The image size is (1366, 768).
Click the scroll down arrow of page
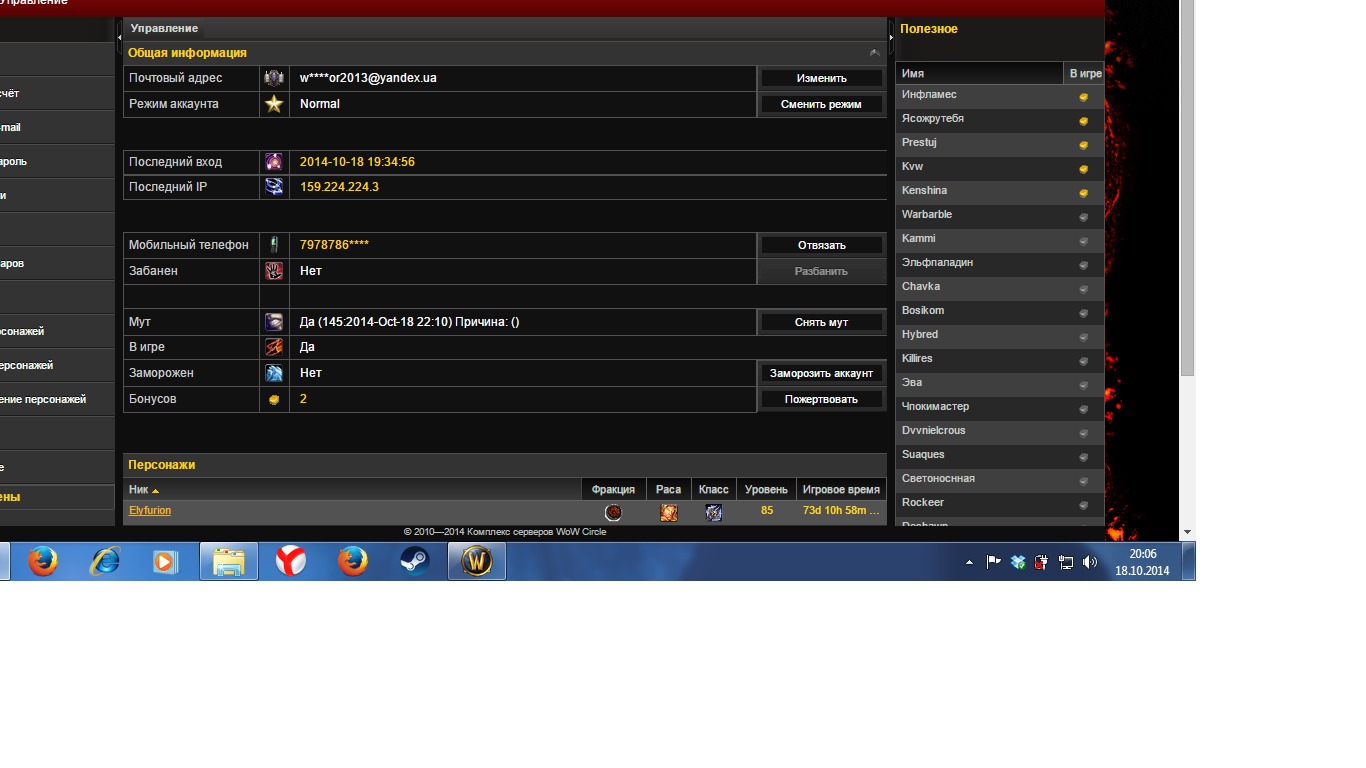pyautogui.click(x=1187, y=532)
